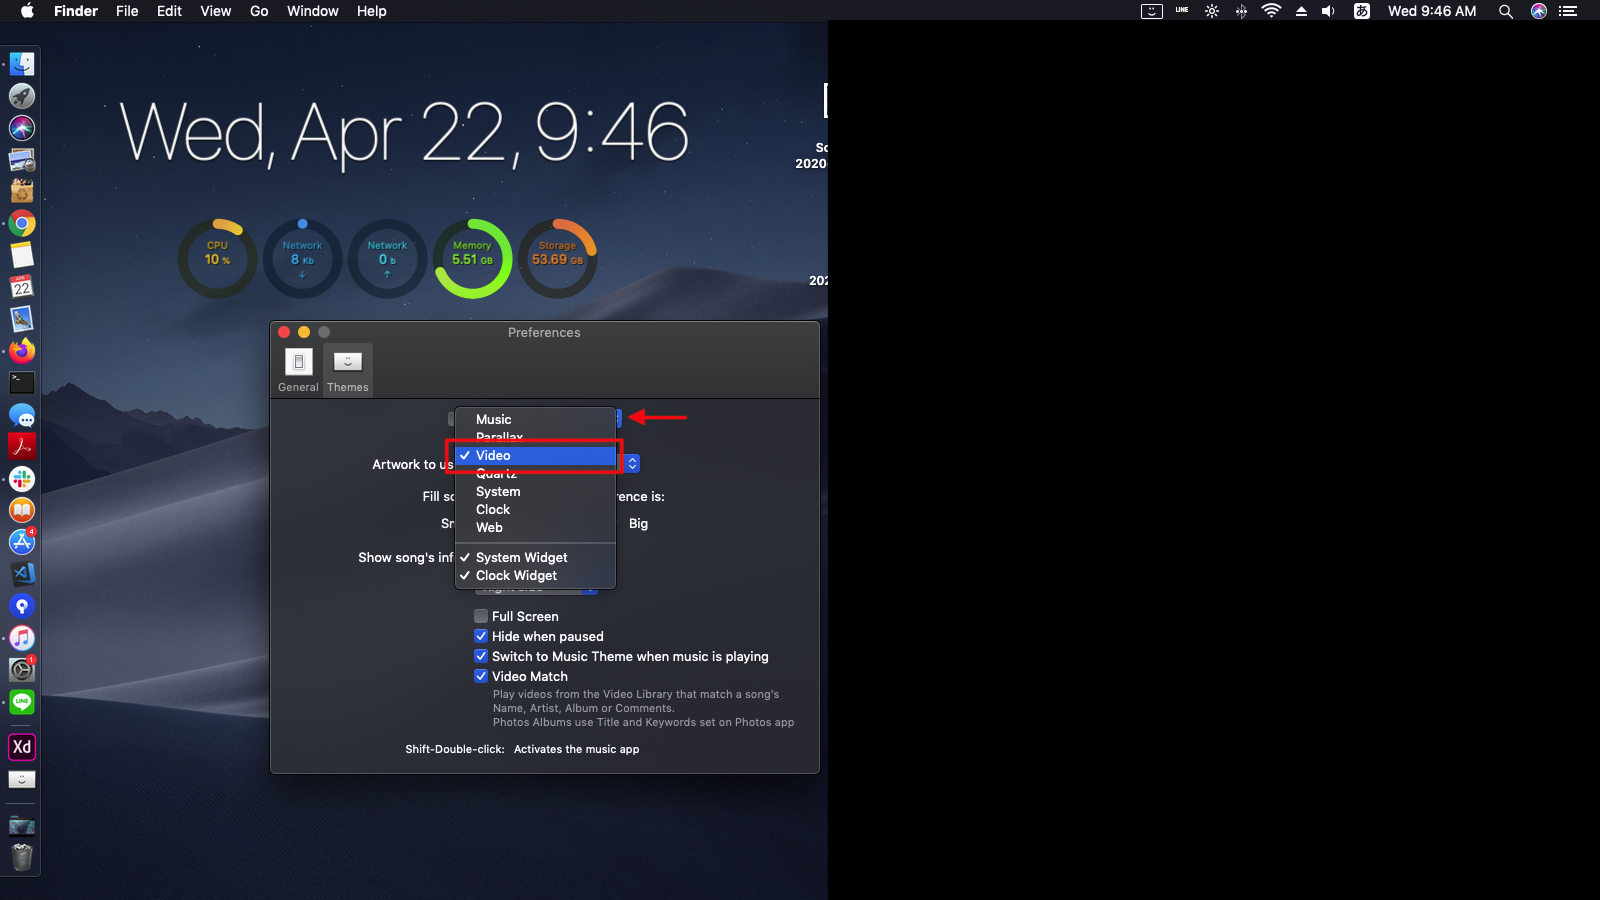Click the Network 8 KB download gauge

(302, 258)
